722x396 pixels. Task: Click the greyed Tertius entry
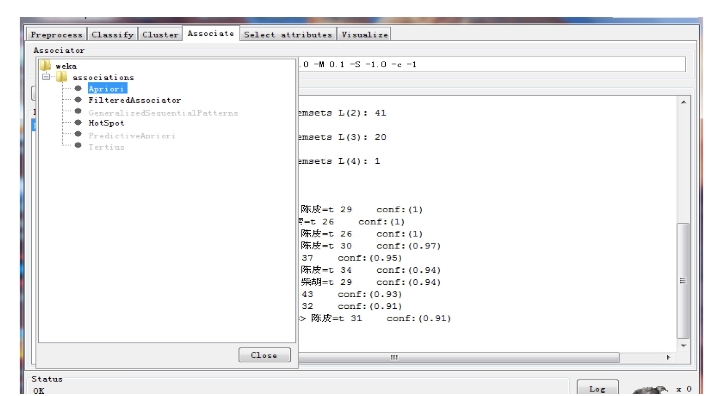click(106, 147)
